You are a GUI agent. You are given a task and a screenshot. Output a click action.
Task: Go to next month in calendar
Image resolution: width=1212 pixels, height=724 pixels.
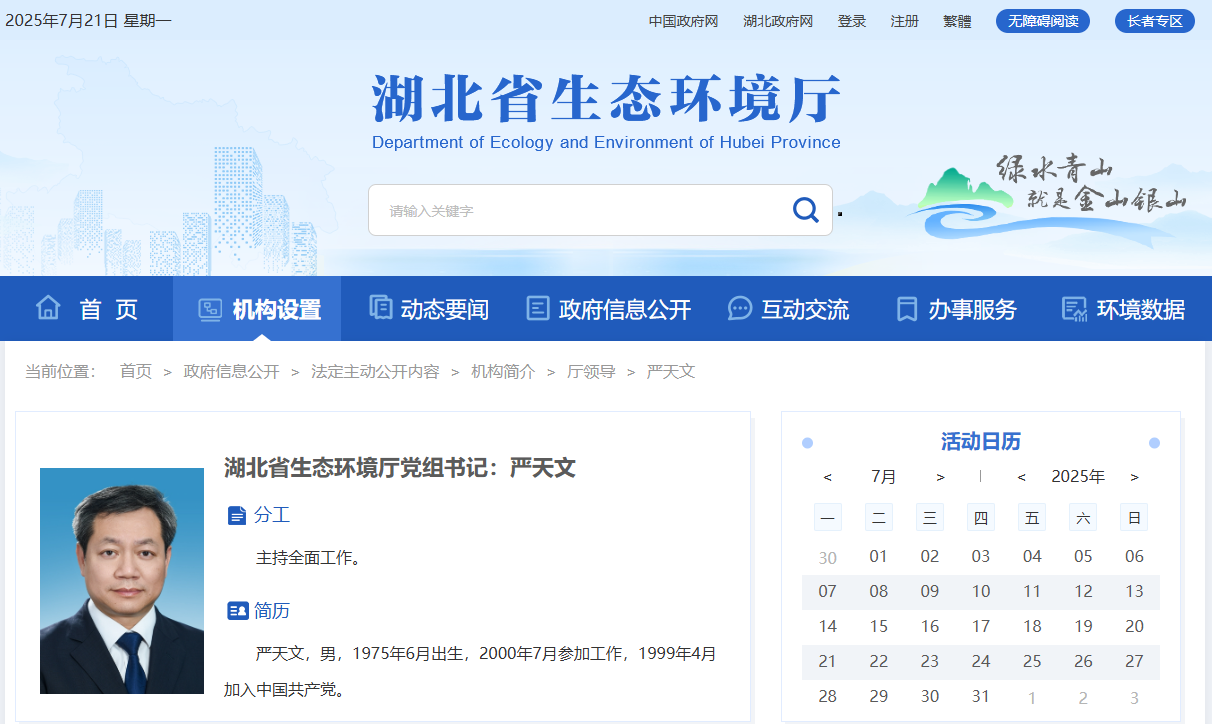point(940,477)
